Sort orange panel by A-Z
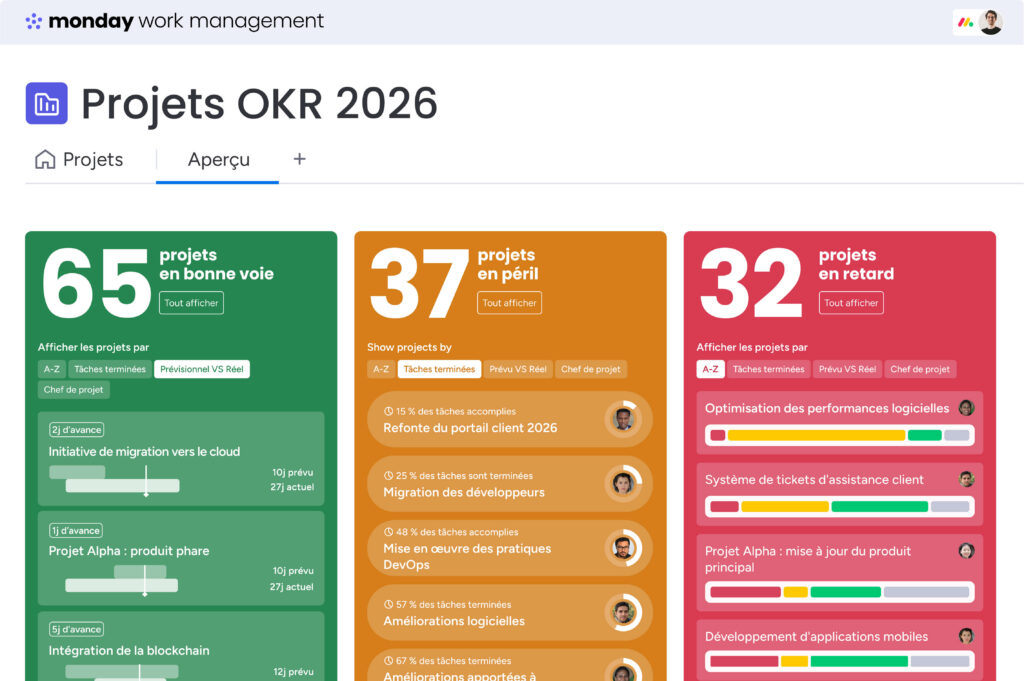The width and height of the screenshot is (1024, 681). pyautogui.click(x=381, y=369)
